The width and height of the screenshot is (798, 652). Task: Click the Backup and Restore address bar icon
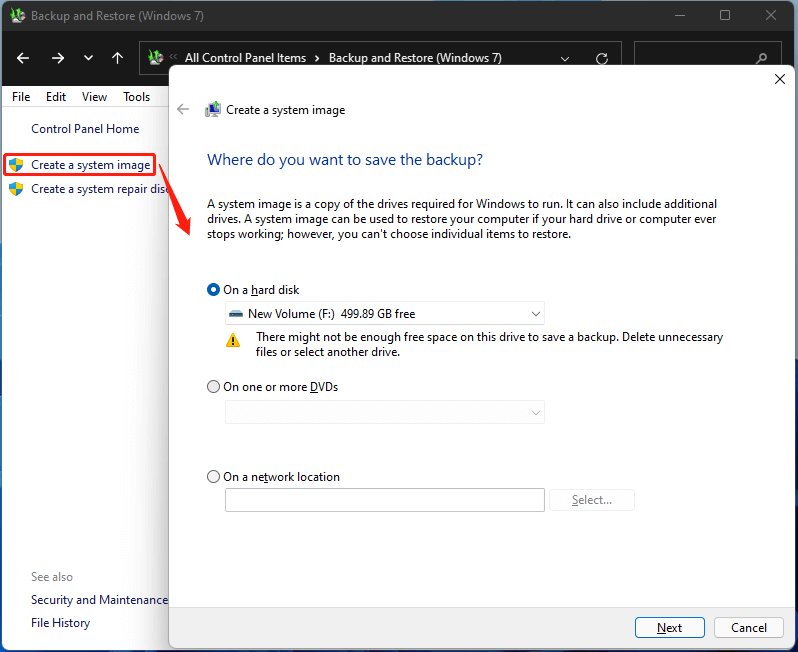(156, 57)
